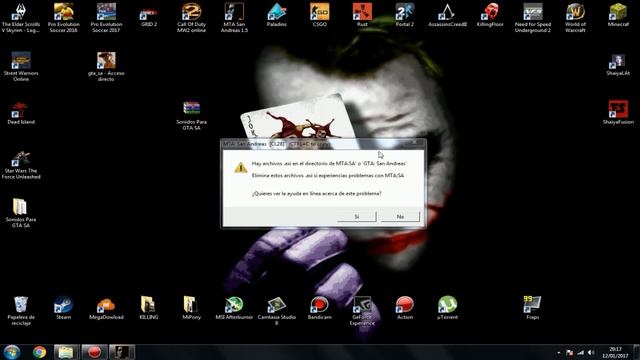Image resolution: width=640 pixels, height=360 pixels.
Task: Select the KillingFloor desktop icon
Action: 490,16
